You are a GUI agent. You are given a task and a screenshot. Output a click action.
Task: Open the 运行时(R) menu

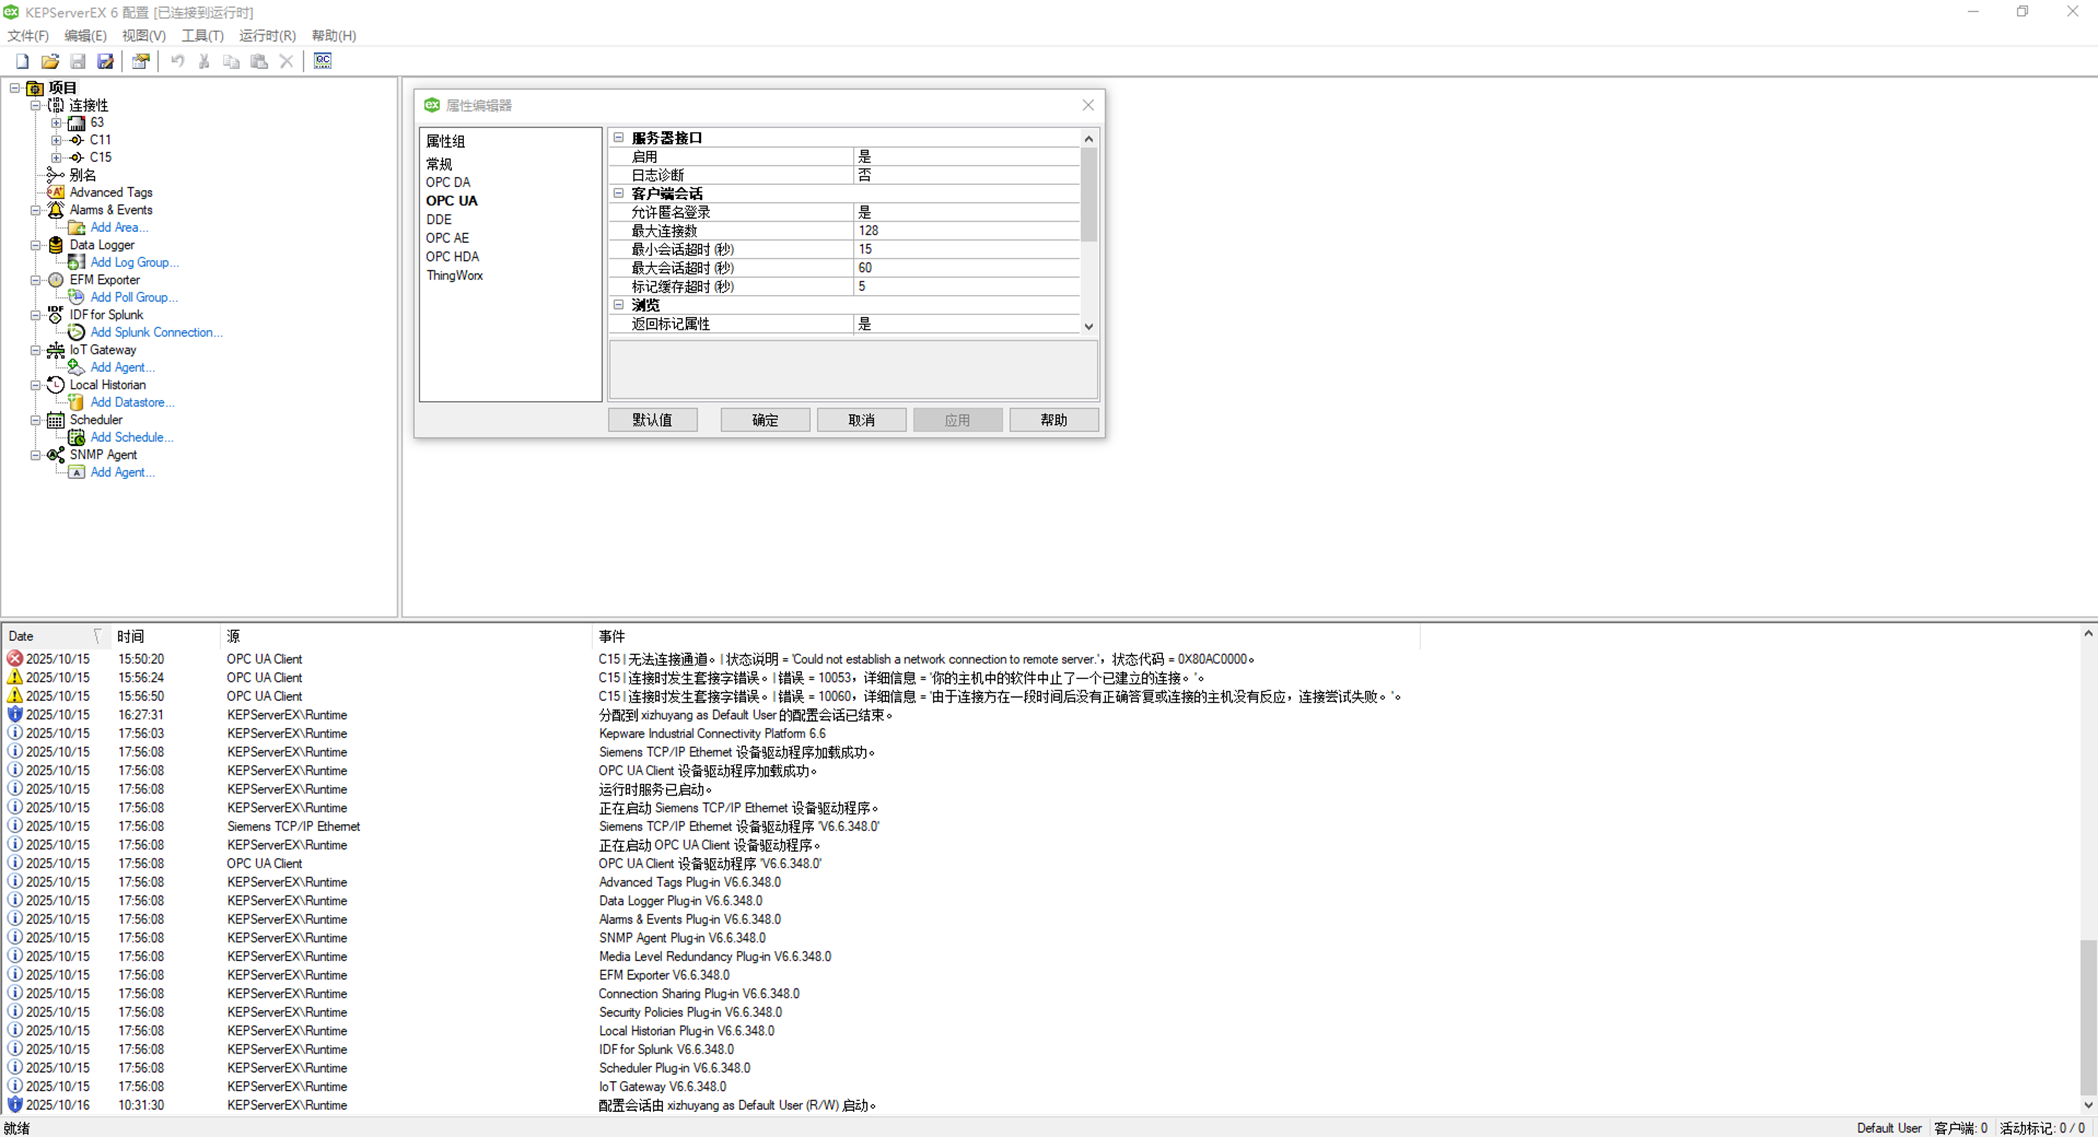point(266,35)
